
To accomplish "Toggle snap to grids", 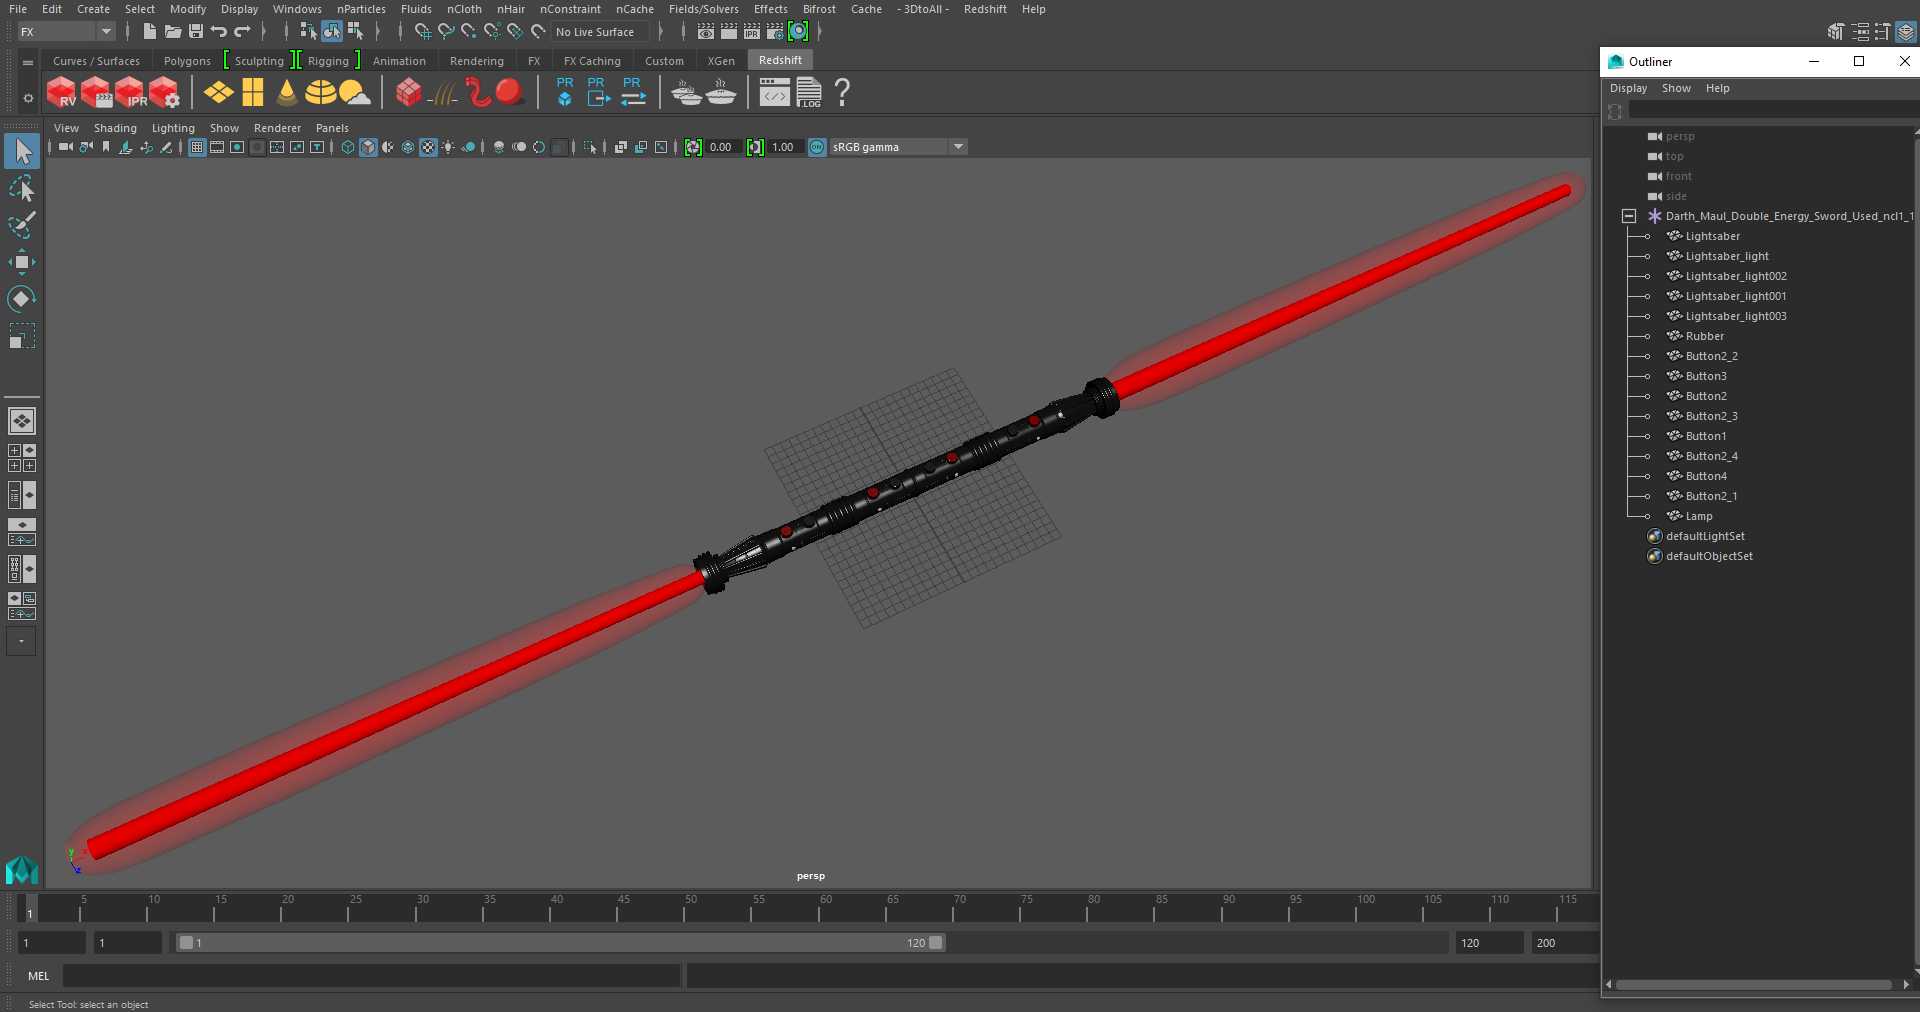I will point(422,32).
